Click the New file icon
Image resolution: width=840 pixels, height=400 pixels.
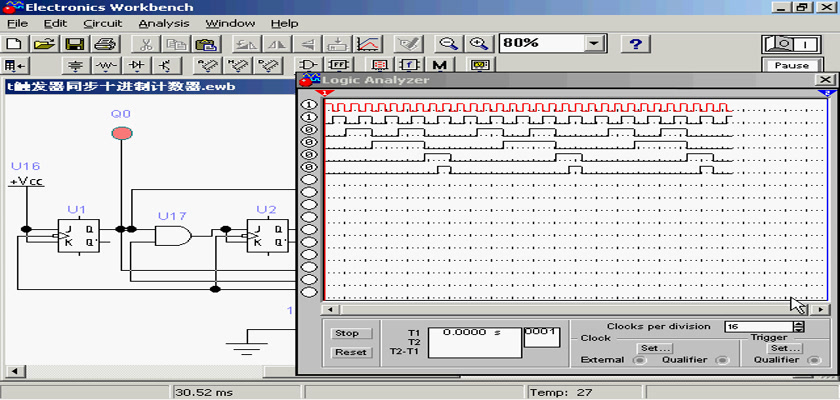pos(14,44)
